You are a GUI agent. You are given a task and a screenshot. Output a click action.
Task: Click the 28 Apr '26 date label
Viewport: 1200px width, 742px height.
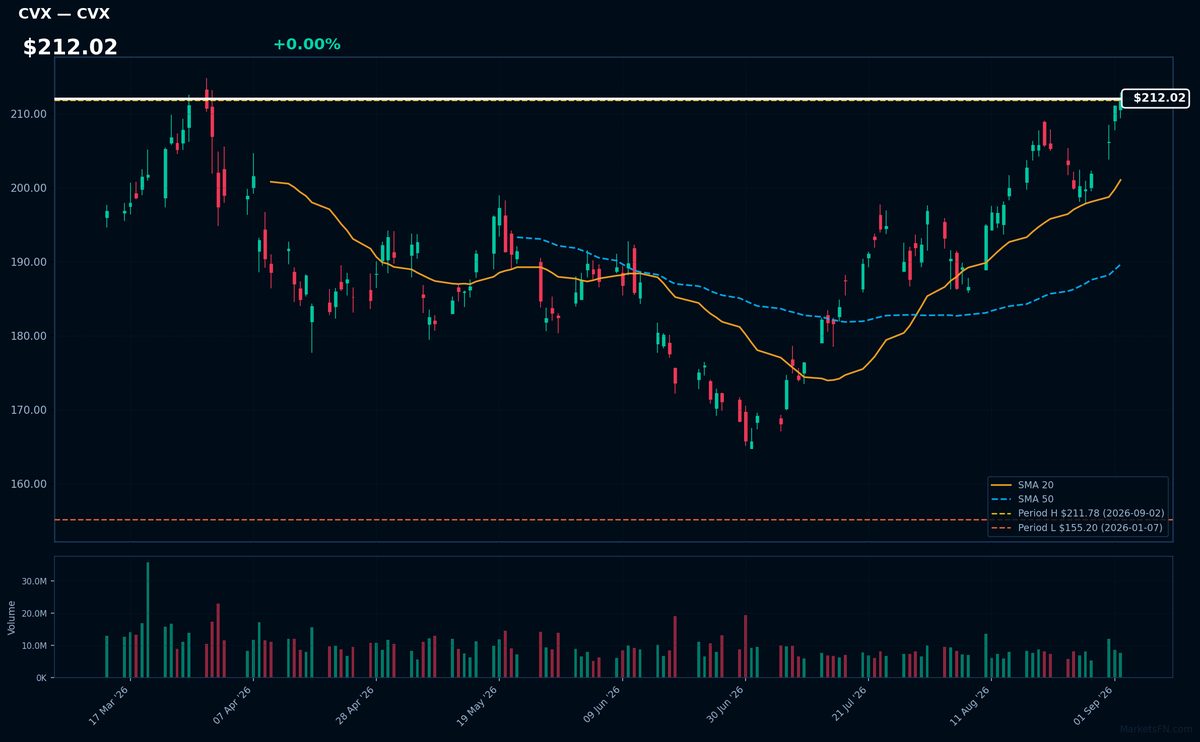click(x=356, y=705)
